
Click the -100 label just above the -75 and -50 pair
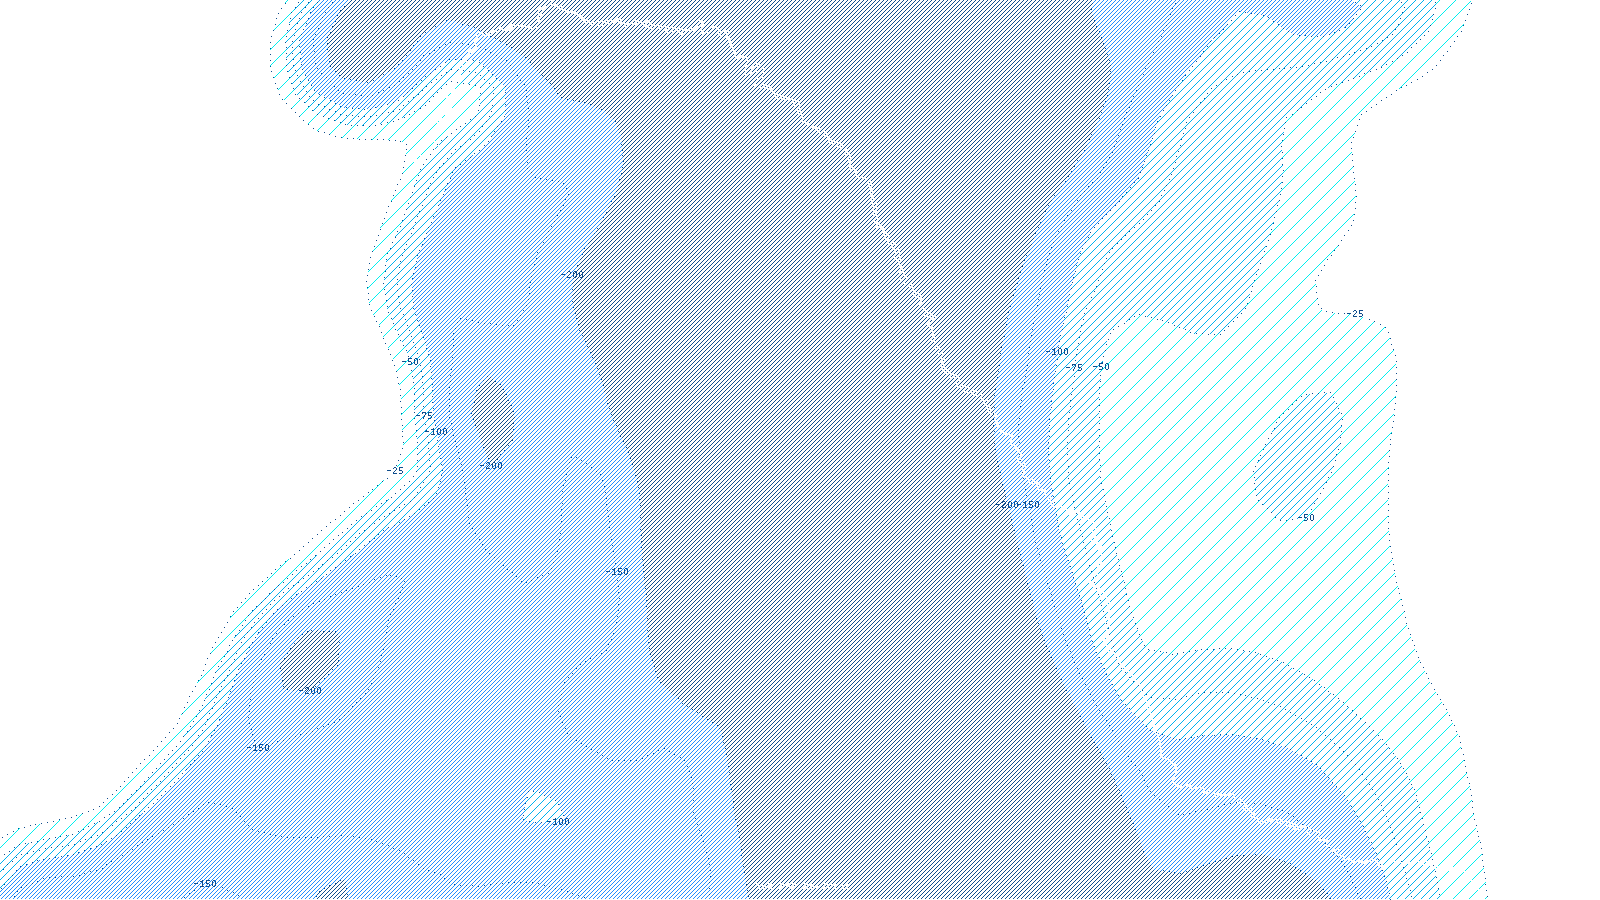point(1057,352)
